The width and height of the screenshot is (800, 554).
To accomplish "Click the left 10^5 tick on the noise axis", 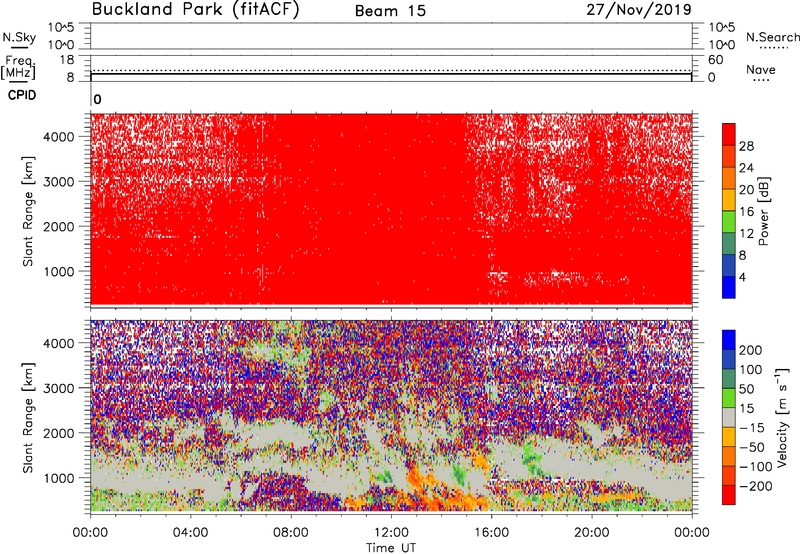I will (62, 28).
